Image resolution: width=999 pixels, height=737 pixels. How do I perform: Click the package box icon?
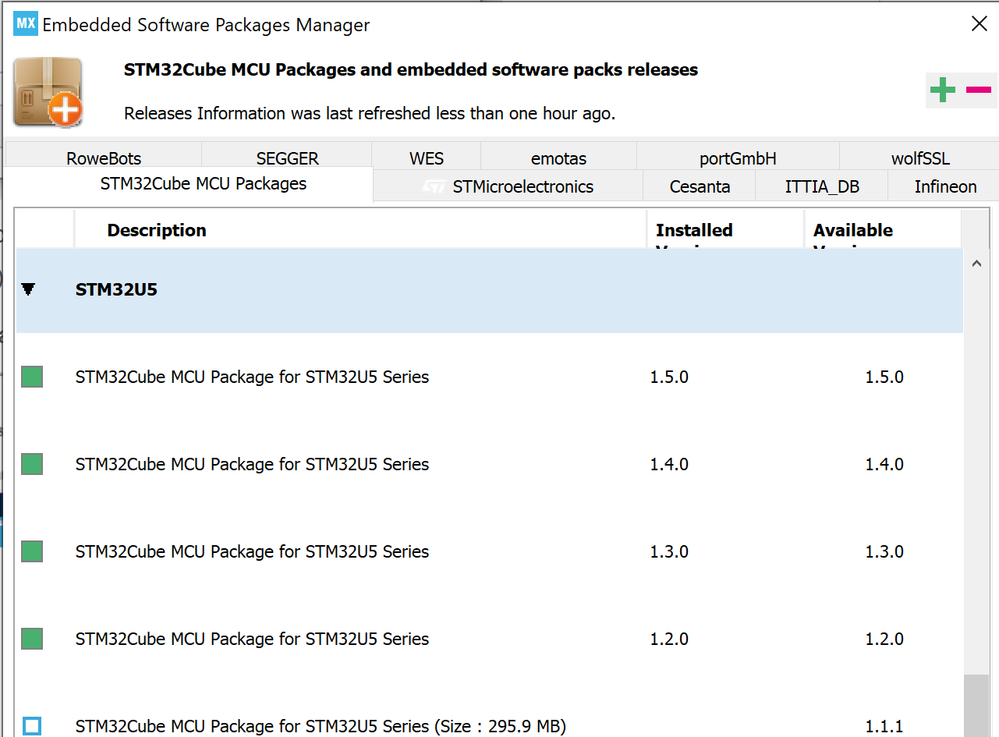(48, 92)
